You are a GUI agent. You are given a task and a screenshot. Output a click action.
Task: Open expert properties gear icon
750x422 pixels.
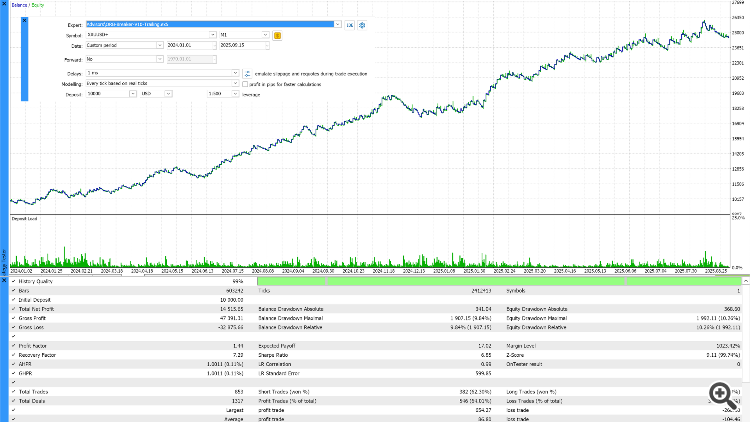362,23
